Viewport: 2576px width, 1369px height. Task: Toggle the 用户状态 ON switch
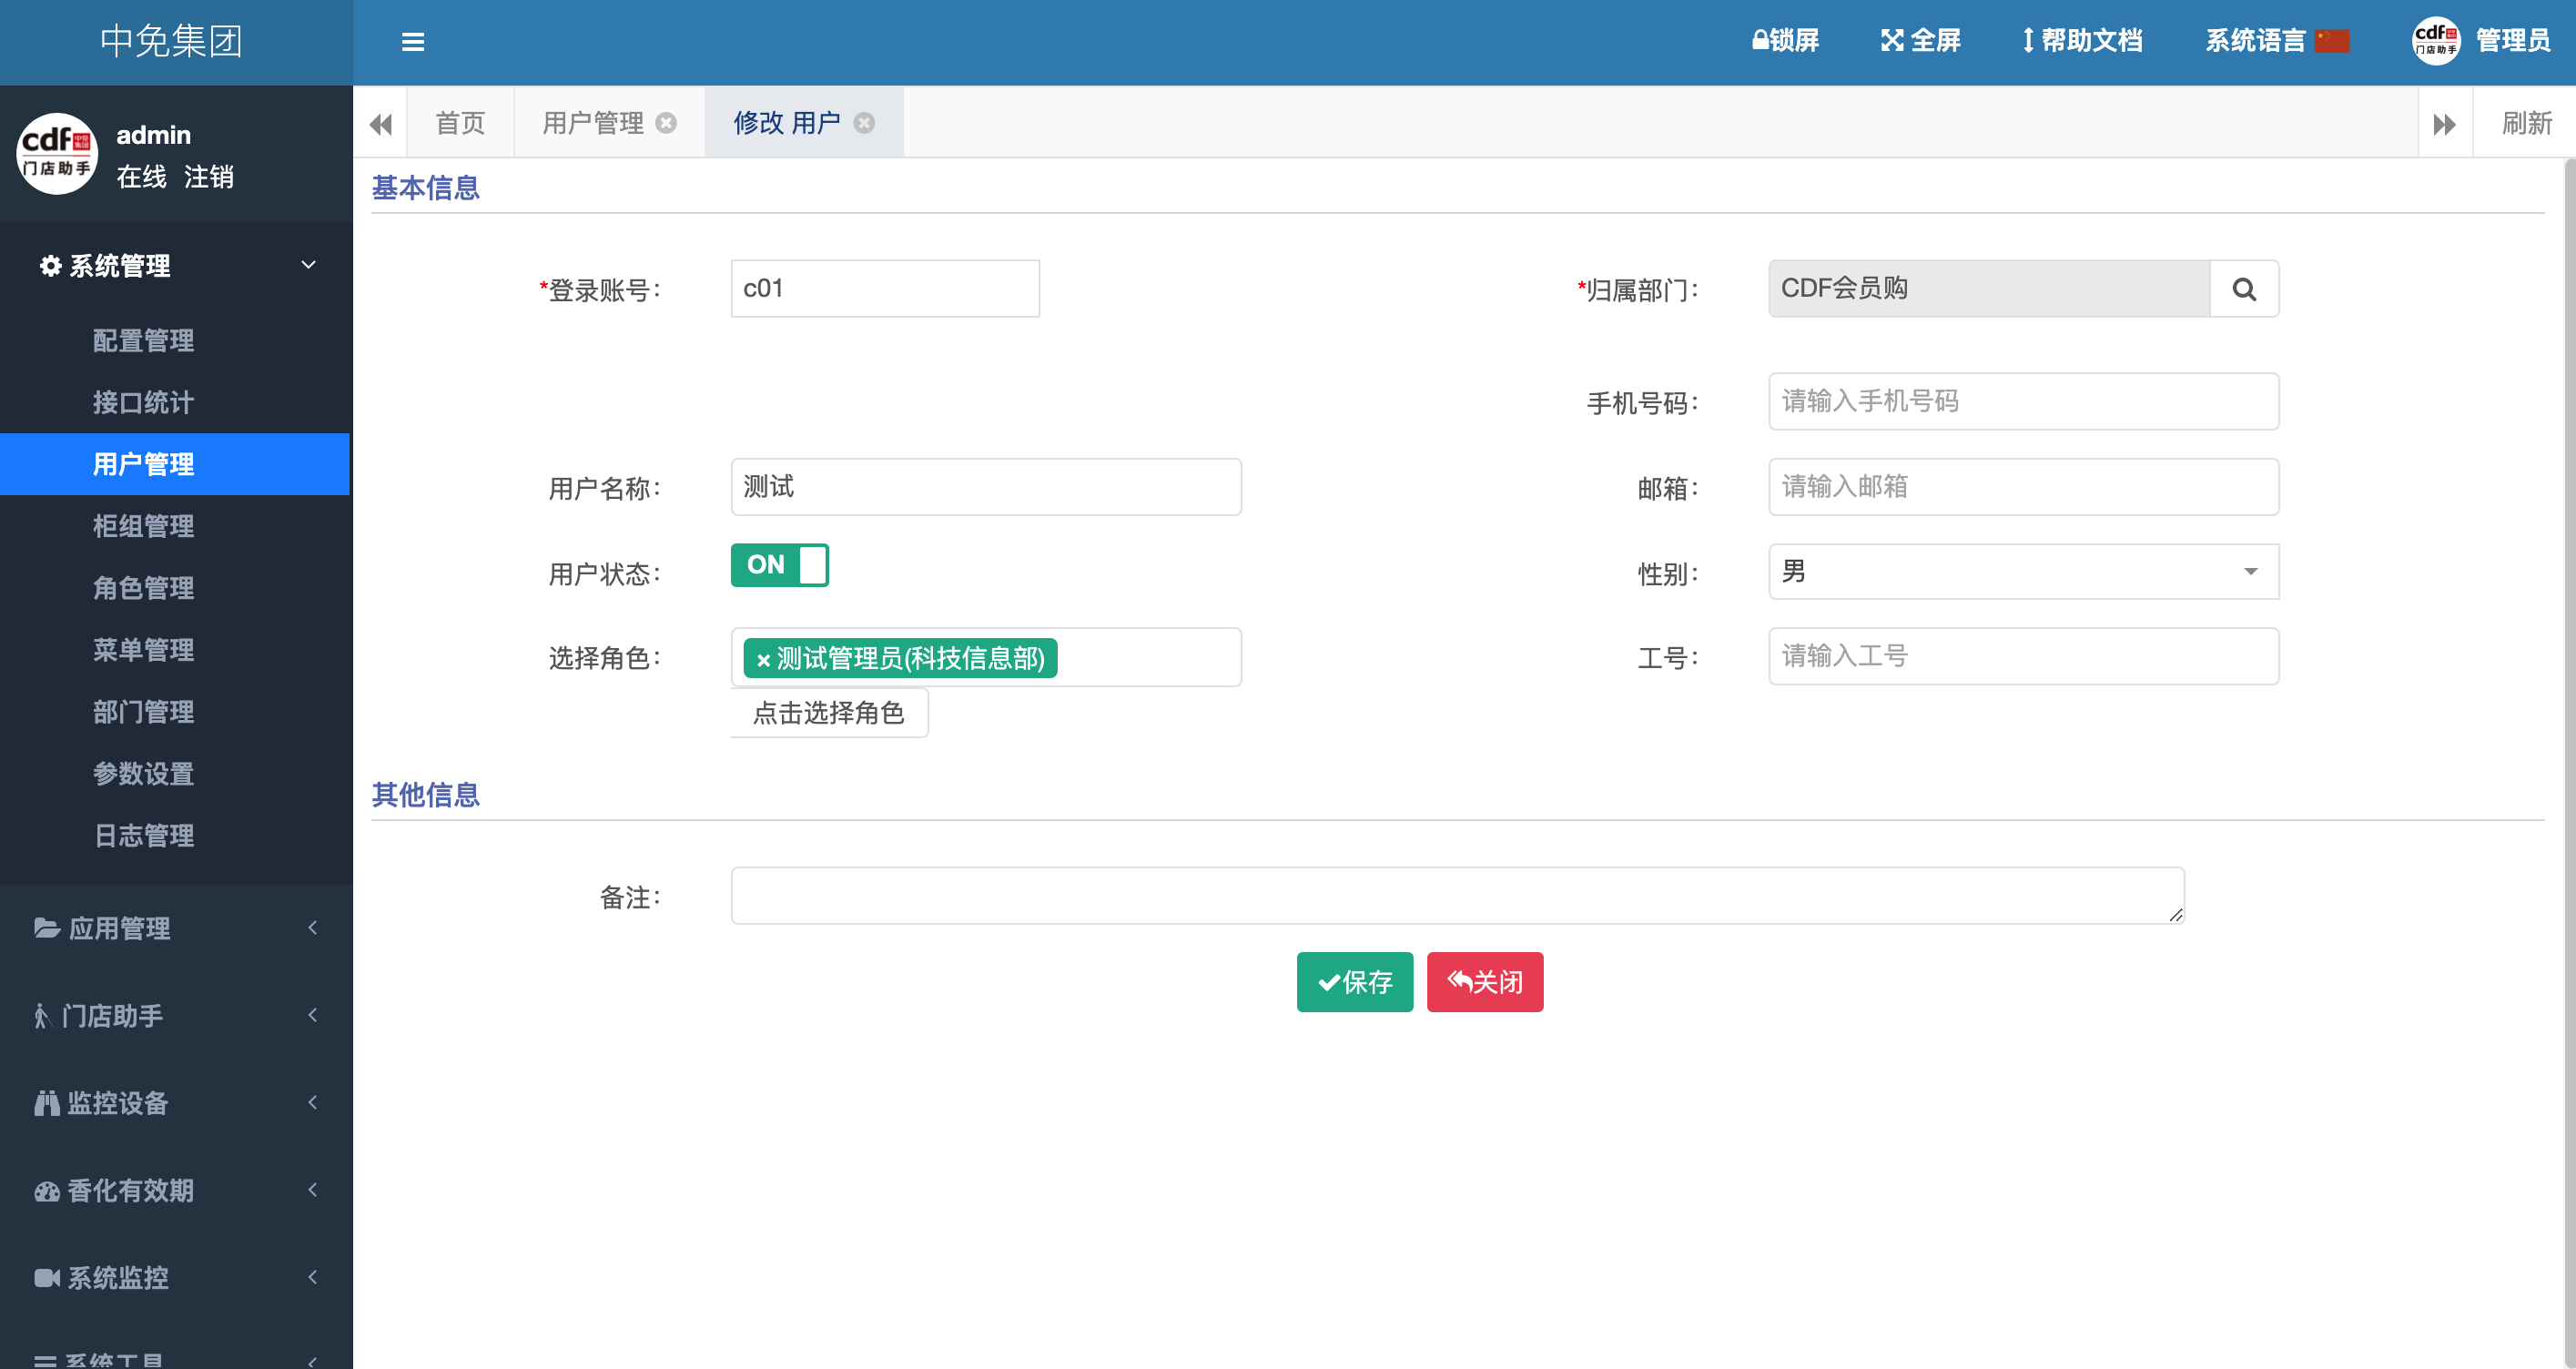coord(779,565)
